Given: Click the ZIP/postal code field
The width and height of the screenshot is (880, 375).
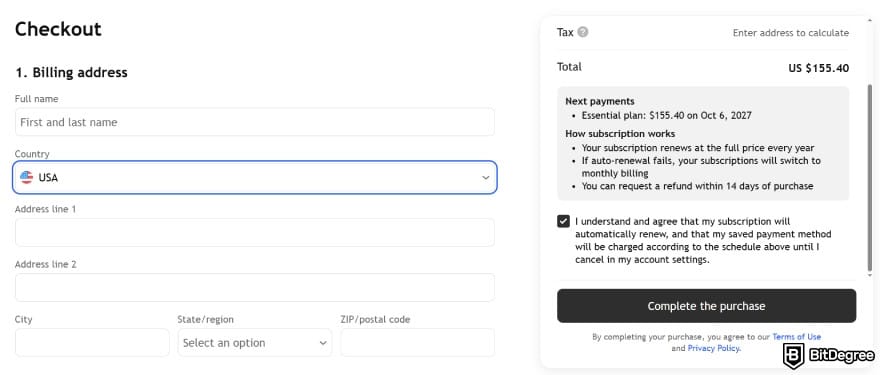Looking at the screenshot, I should pyautogui.click(x=418, y=342).
